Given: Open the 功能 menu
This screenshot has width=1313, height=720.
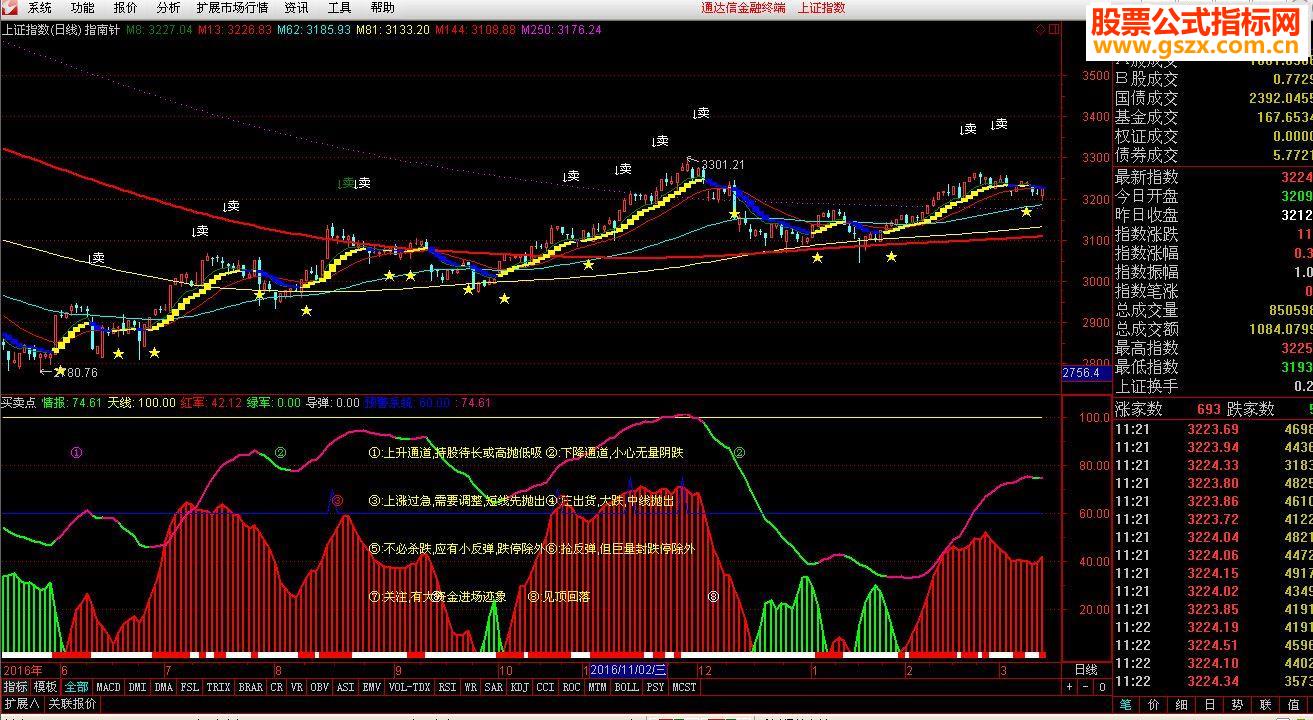Looking at the screenshot, I should click(83, 7).
